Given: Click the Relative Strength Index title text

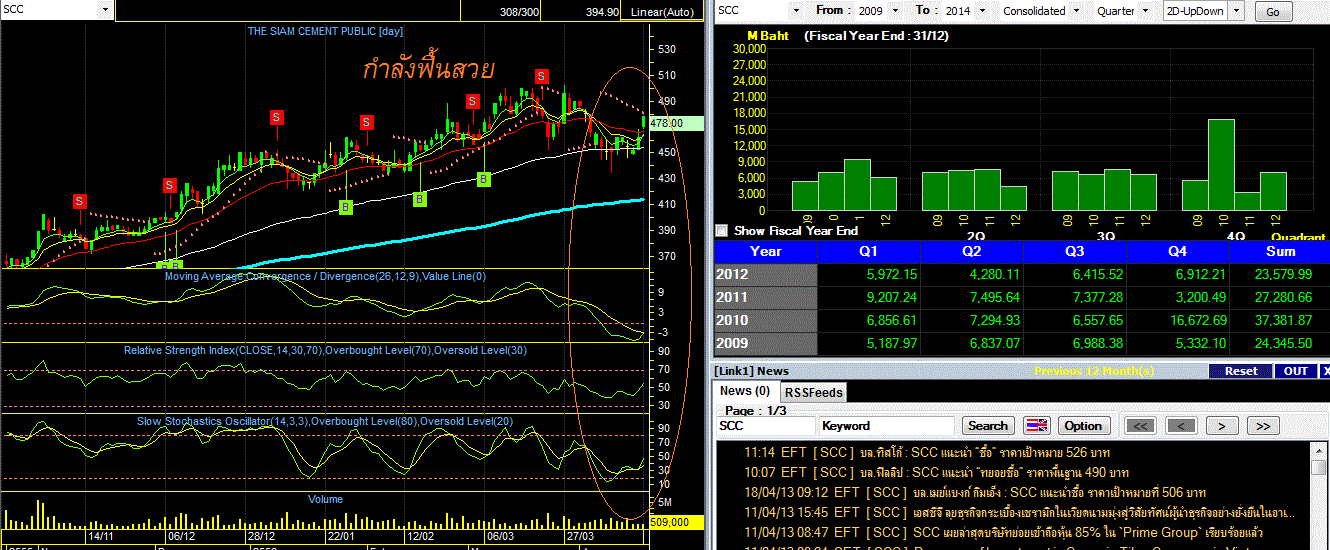Looking at the screenshot, I should 325,350.
